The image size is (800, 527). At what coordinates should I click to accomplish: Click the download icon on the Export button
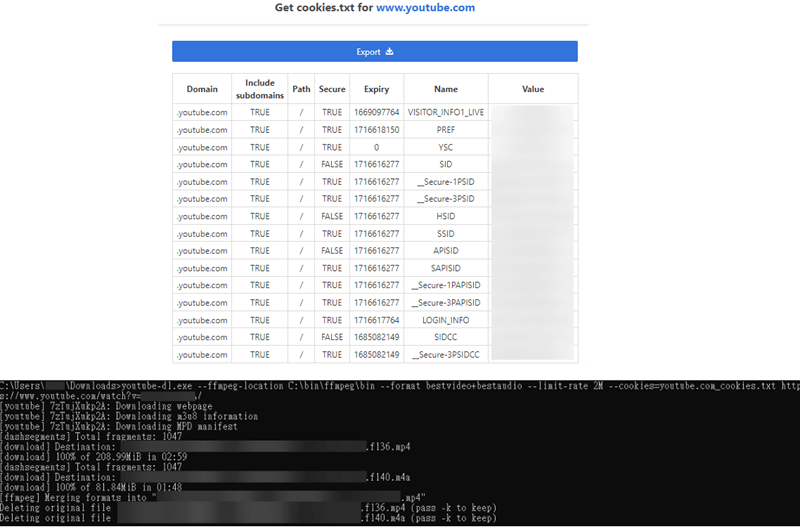point(389,52)
